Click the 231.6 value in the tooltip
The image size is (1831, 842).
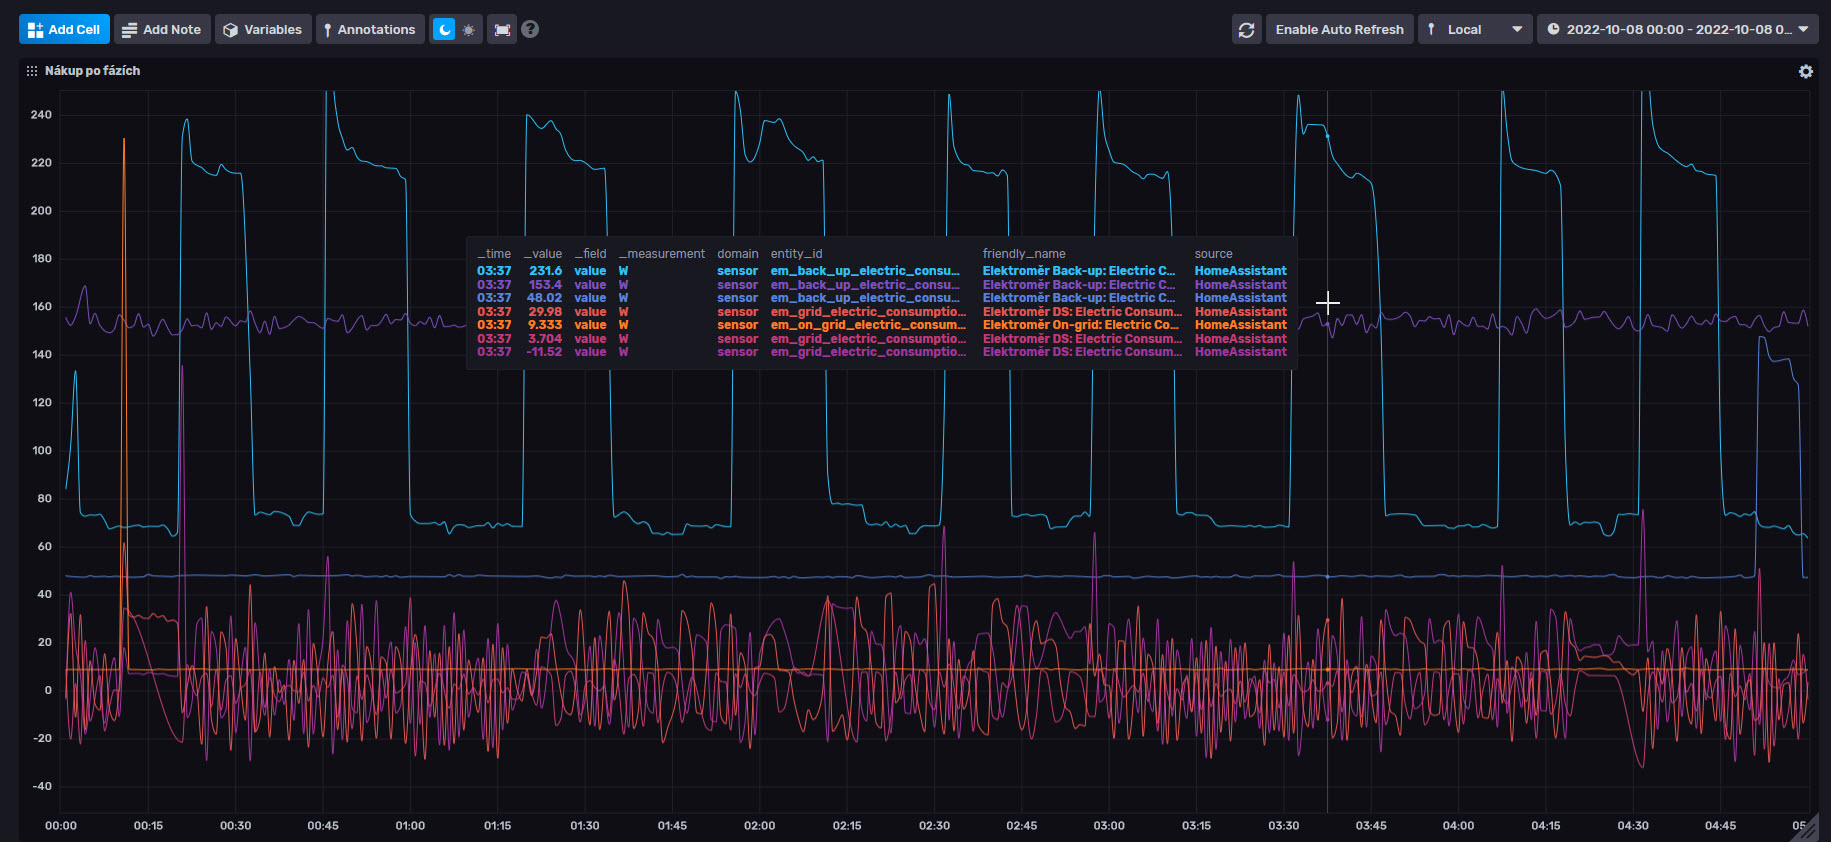pos(545,271)
